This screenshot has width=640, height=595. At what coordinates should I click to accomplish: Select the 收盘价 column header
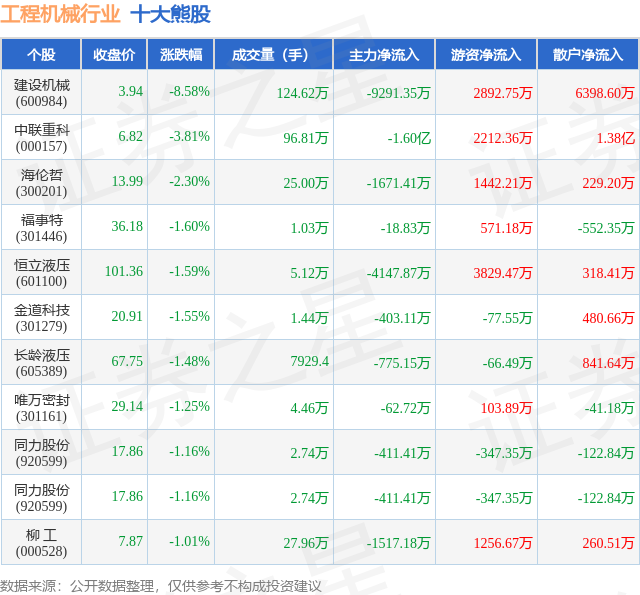click(x=114, y=55)
